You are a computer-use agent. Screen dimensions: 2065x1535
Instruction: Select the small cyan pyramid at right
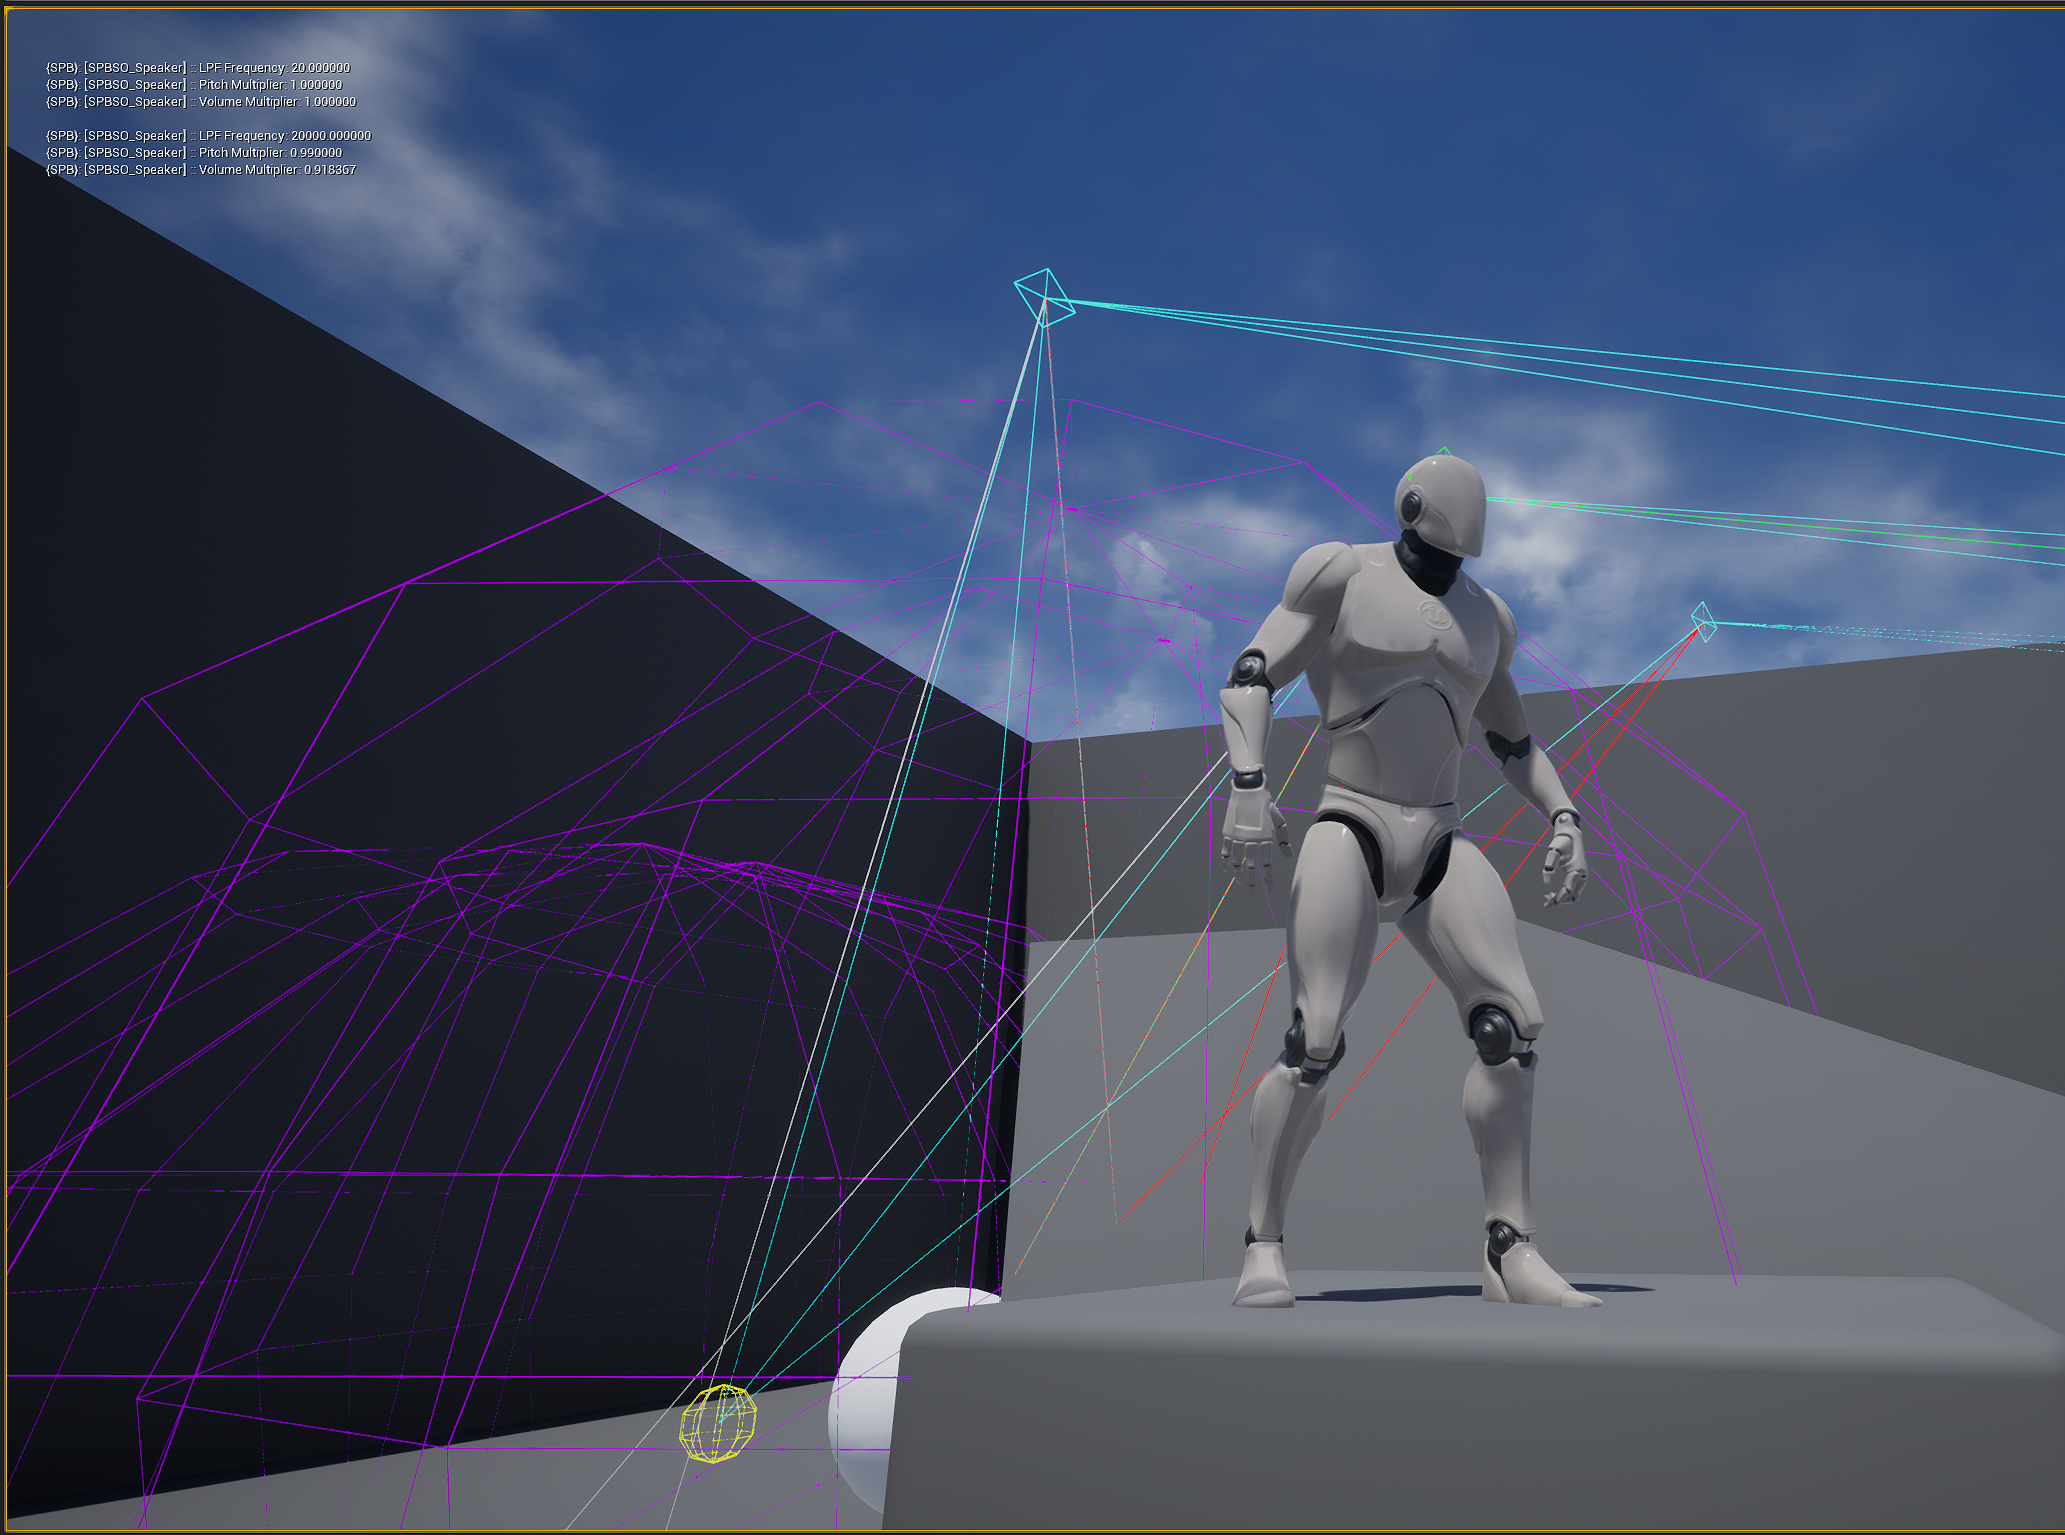pyautogui.click(x=1703, y=621)
